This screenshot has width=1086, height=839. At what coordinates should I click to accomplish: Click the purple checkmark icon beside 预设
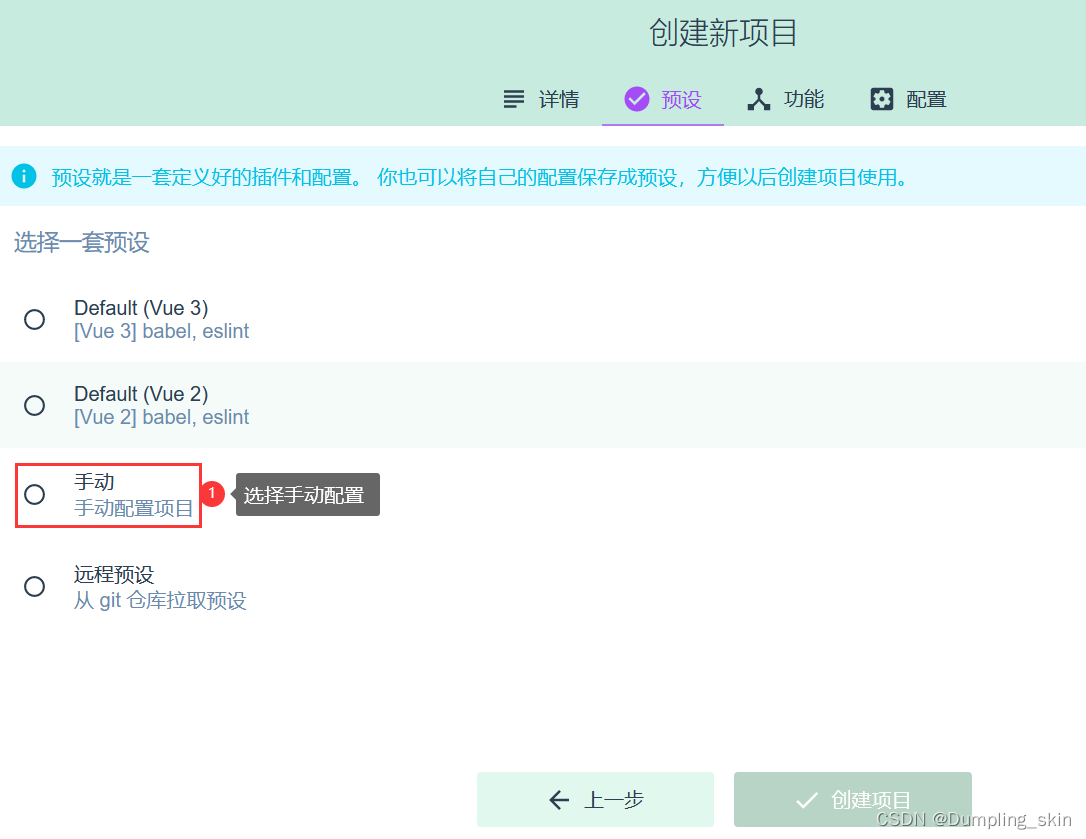click(x=637, y=99)
